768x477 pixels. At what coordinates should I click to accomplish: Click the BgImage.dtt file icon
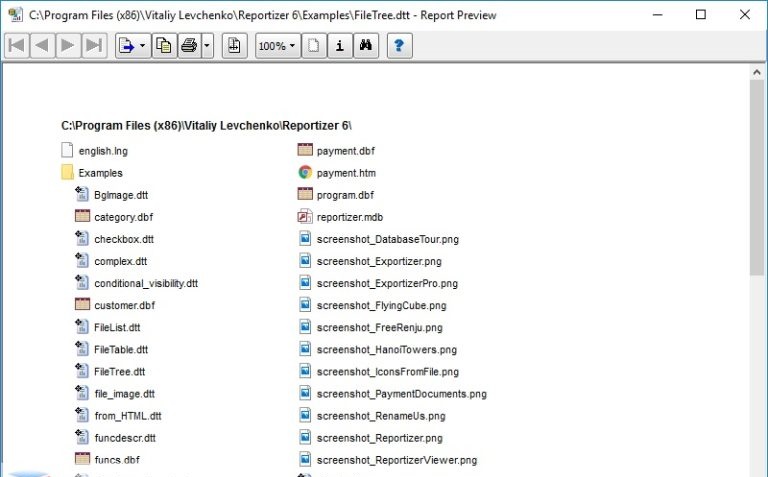(x=82, y=194)
